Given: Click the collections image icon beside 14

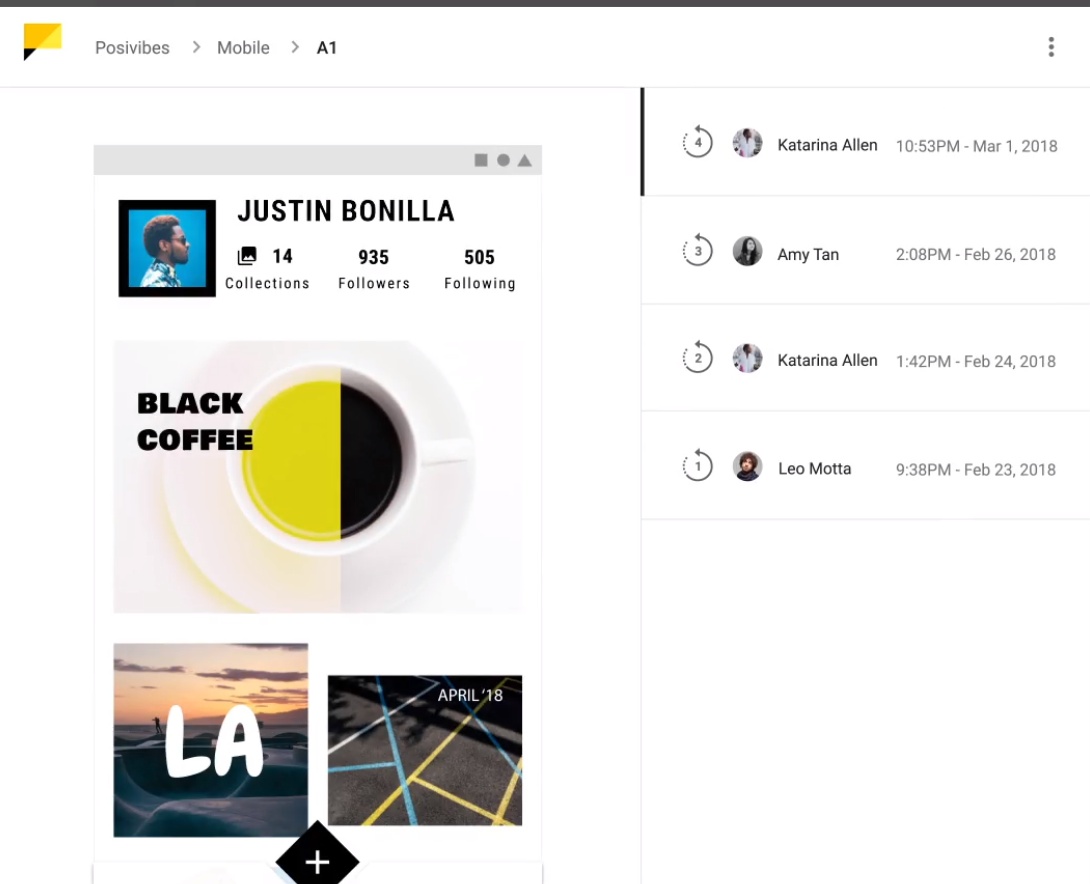Looking at the screenshot, I should pyautogui.click(x=247, y=256).
